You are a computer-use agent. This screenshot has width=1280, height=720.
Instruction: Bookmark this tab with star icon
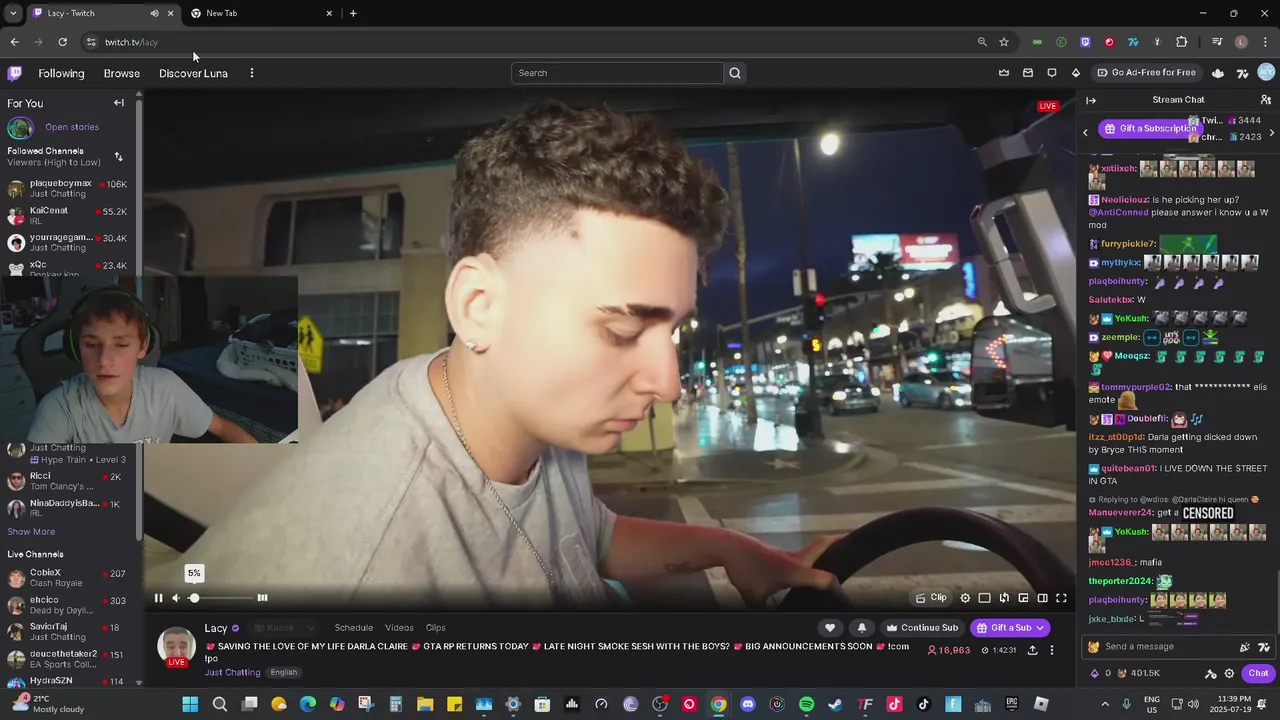tap(1004, 42)
